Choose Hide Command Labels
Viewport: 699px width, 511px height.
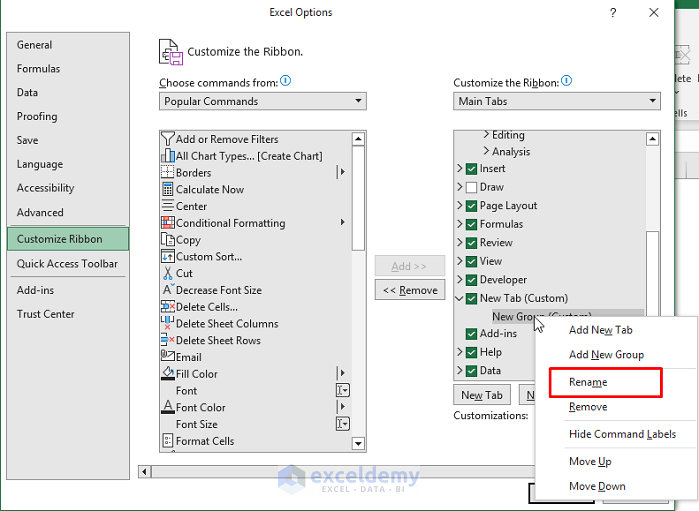point(622,434)
